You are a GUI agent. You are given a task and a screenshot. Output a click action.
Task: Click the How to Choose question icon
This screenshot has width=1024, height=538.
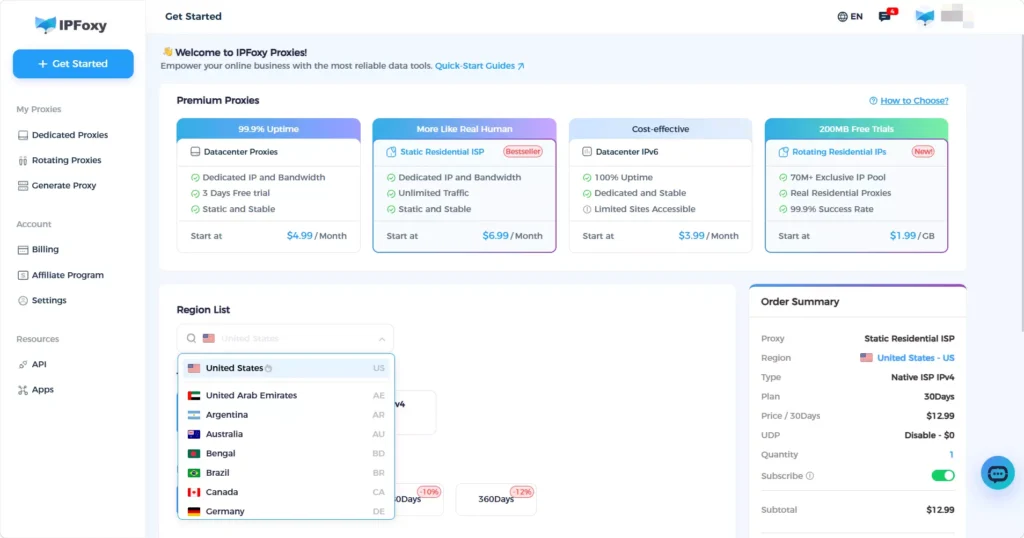point(873,101)
